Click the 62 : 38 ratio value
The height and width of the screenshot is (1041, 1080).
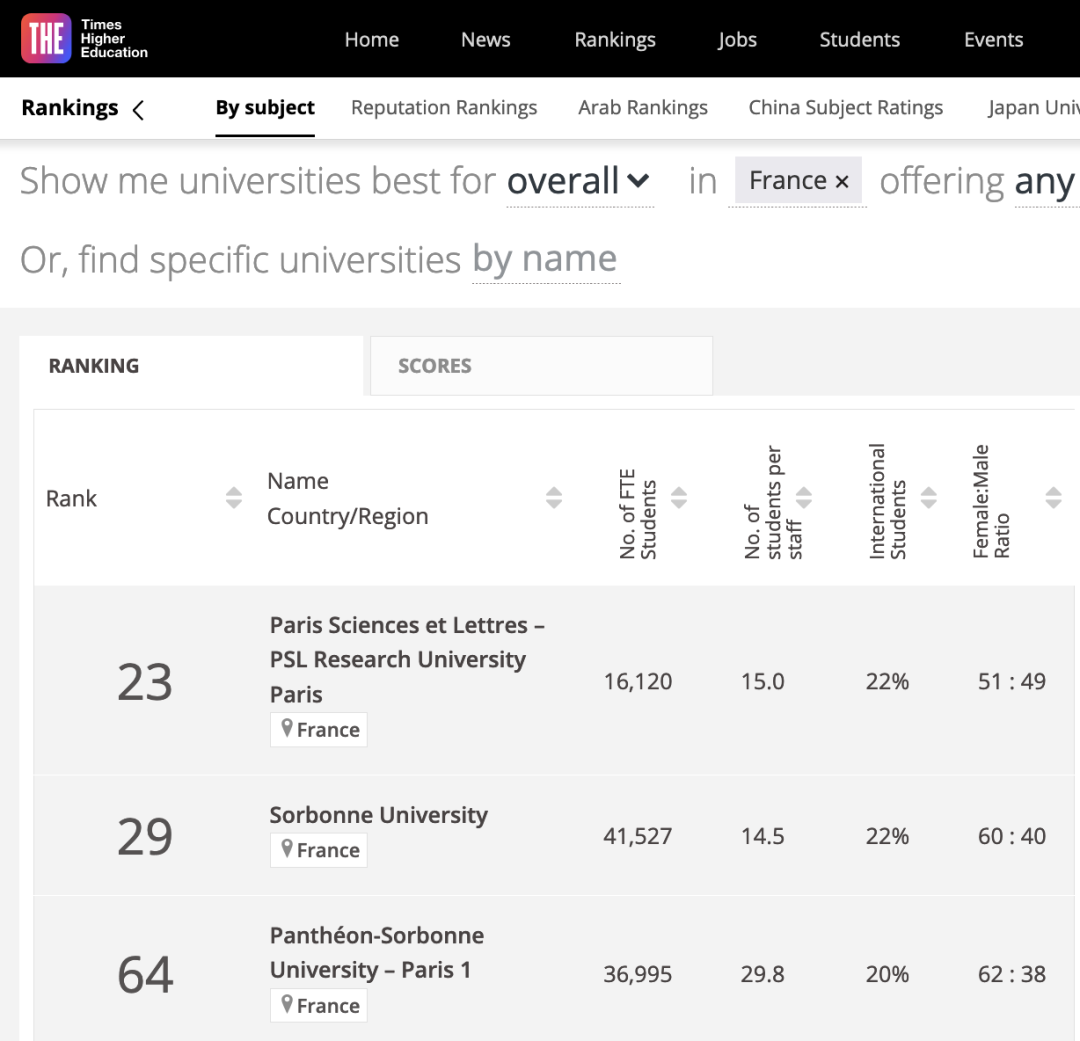pos(1012,974)
